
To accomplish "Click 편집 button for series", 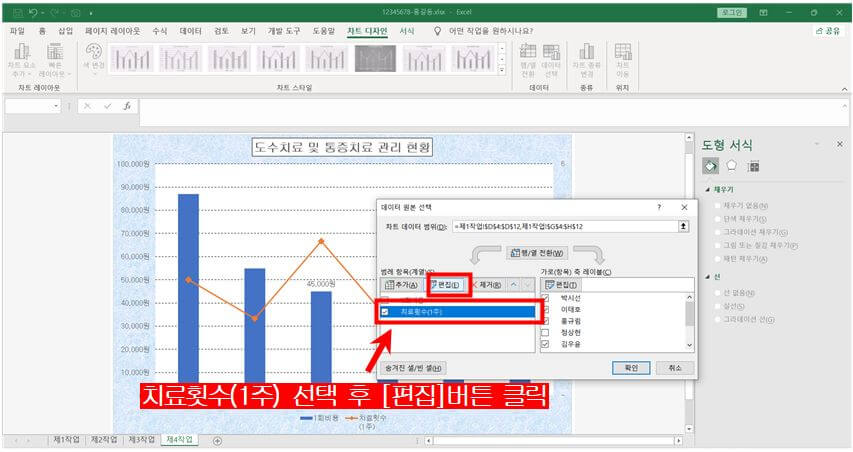I will click(445, 284).
